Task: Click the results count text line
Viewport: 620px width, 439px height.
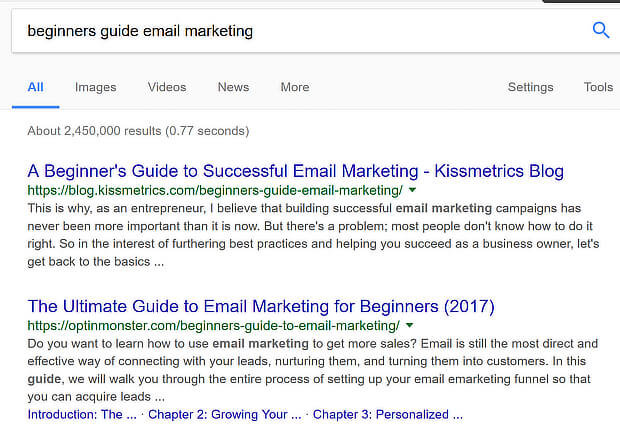Action: (x=138, y=131)
